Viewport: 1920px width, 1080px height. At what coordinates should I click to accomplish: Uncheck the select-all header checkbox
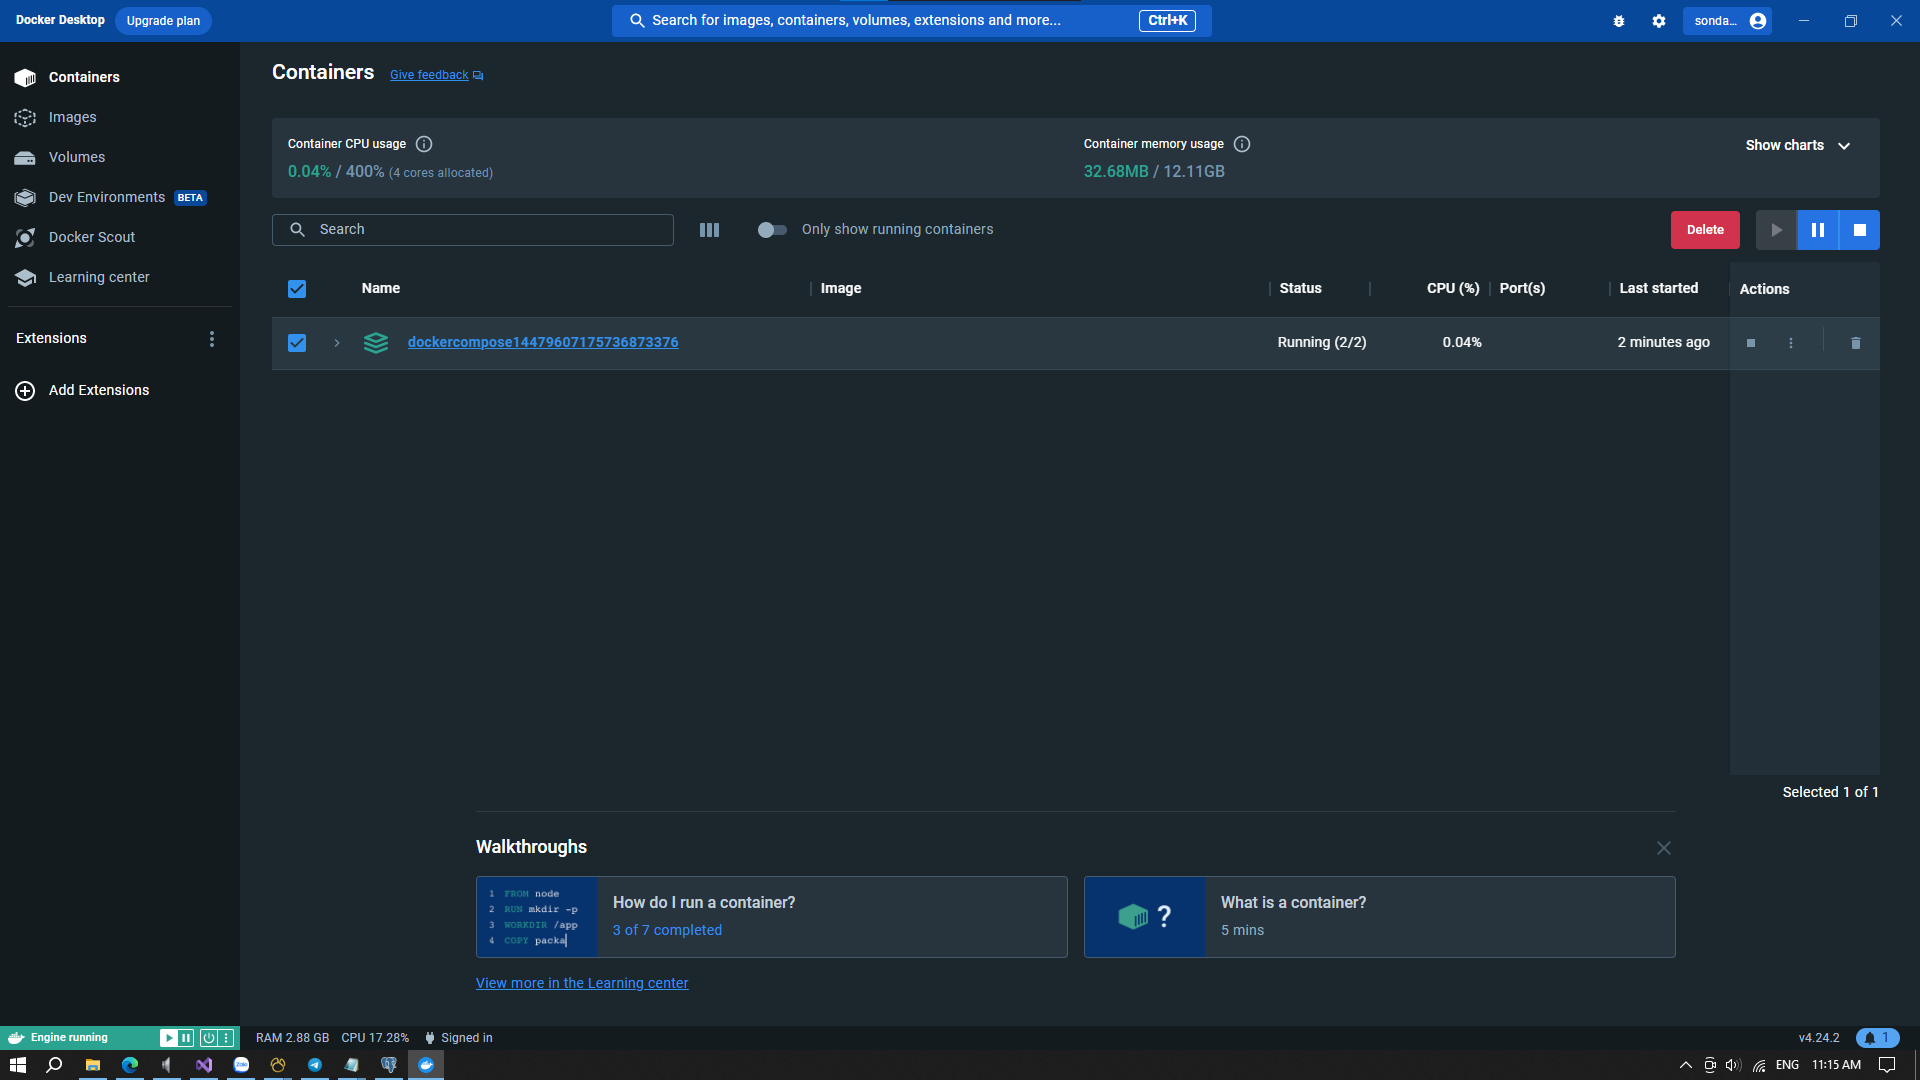(x=297, y=289)
